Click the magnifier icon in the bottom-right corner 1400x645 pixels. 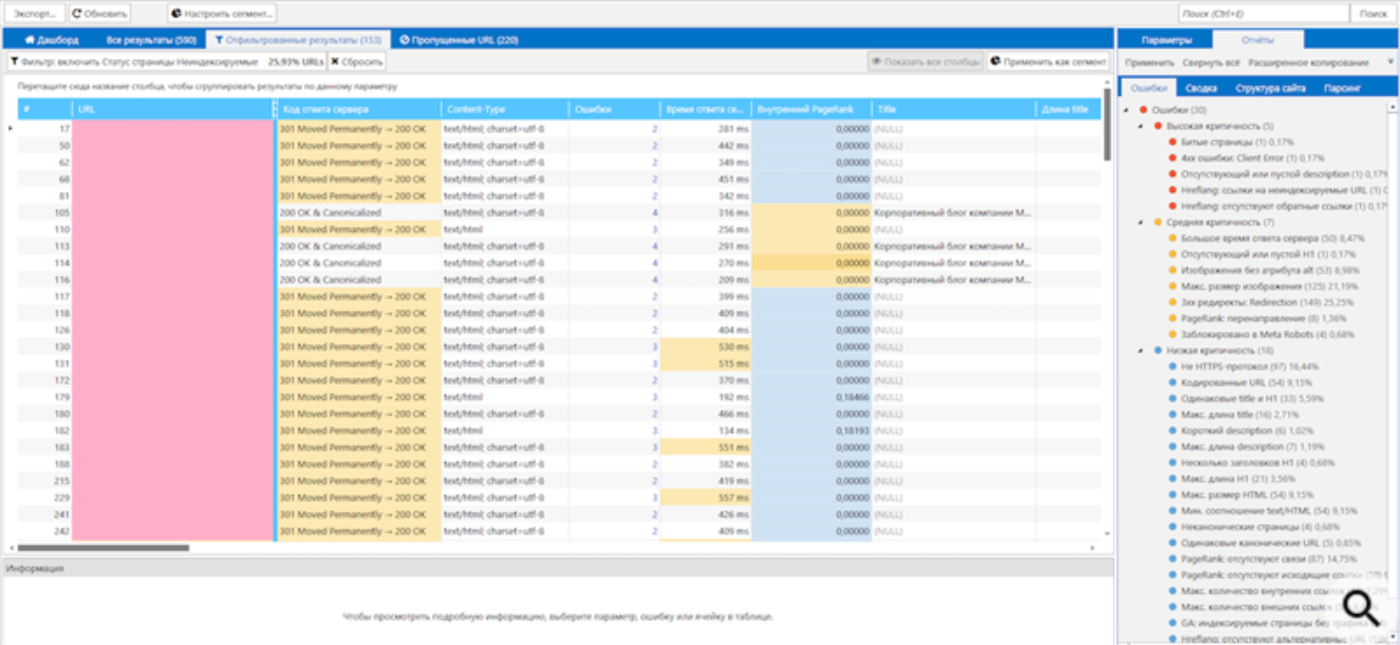coord(1361,608)
